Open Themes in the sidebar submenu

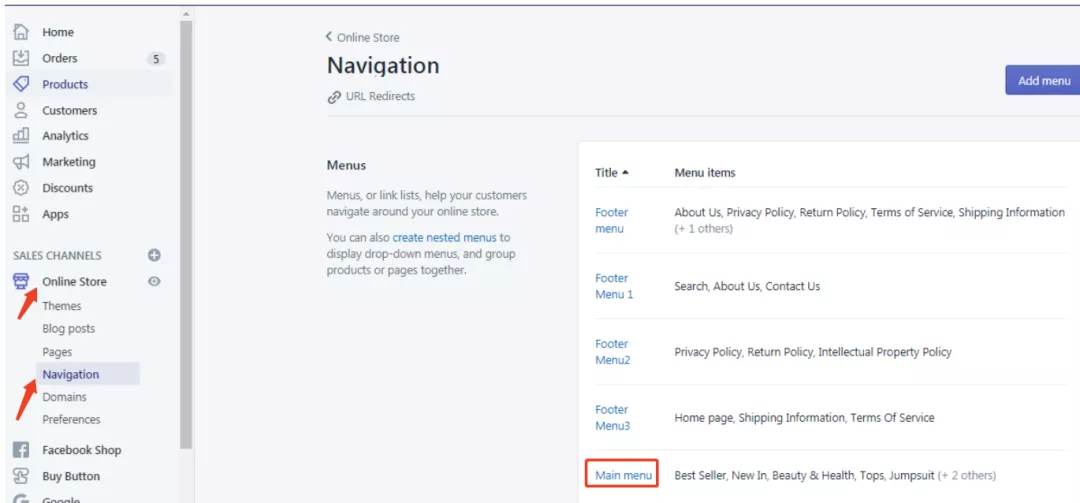[x=61, y=306]
